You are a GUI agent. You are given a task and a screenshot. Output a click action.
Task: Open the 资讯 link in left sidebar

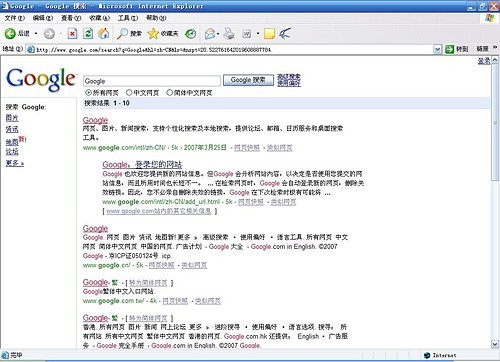tap(12, 129)
